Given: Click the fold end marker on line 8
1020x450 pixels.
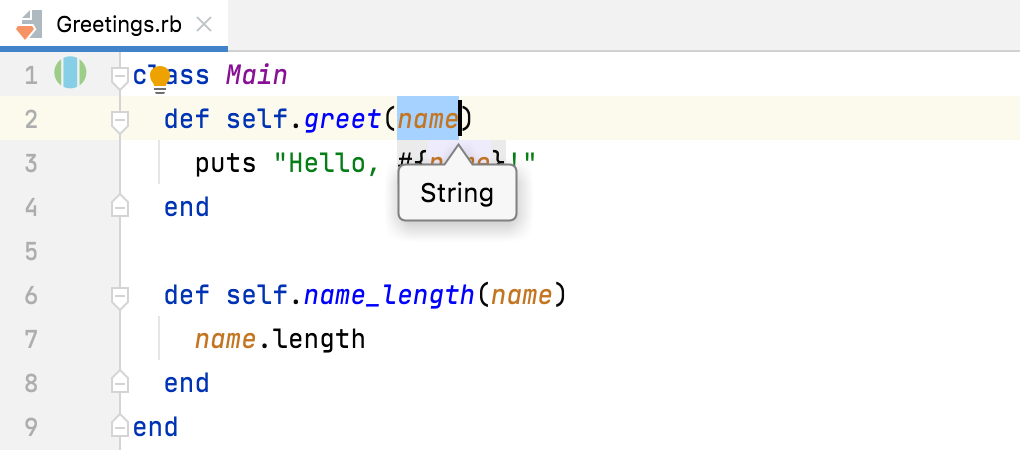Looking at the screenshot, I should tap(120, 383).
